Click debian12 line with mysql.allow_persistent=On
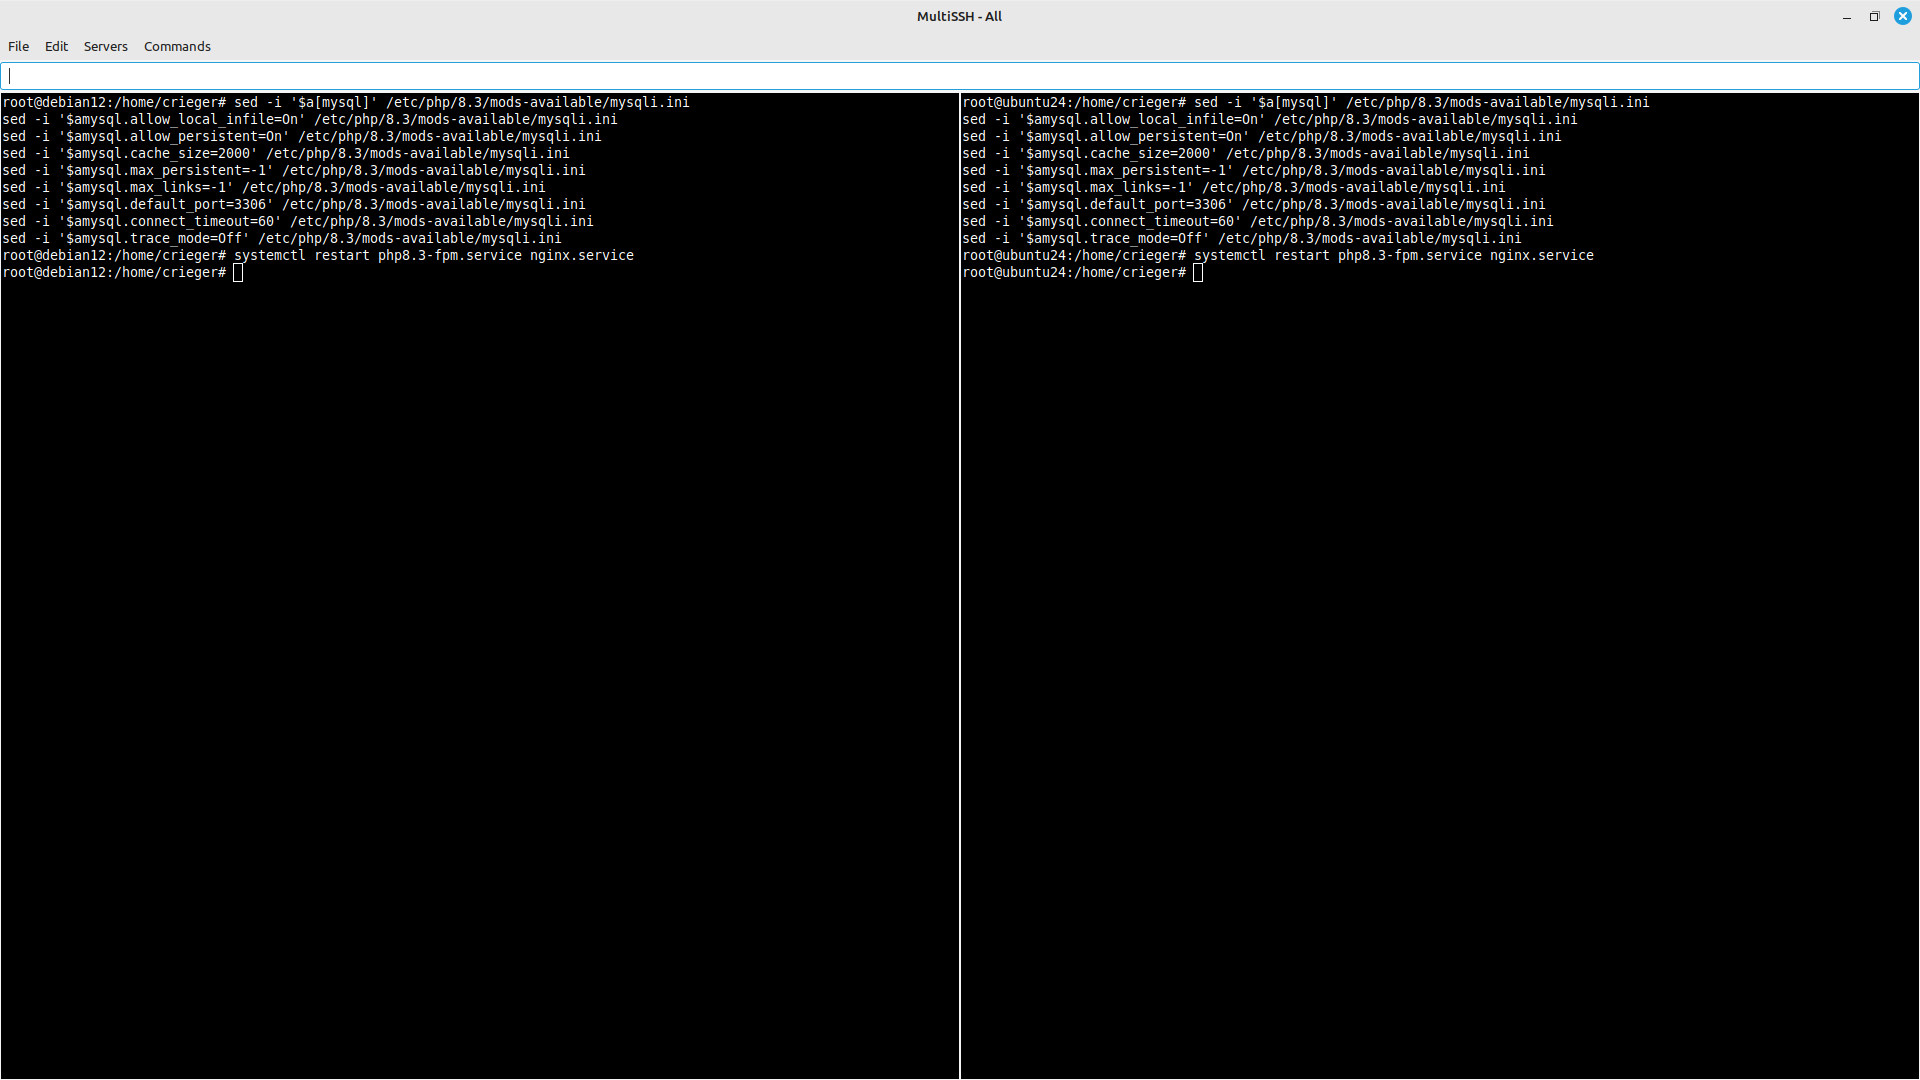The image size is (1920, 1080). [302, 136]
